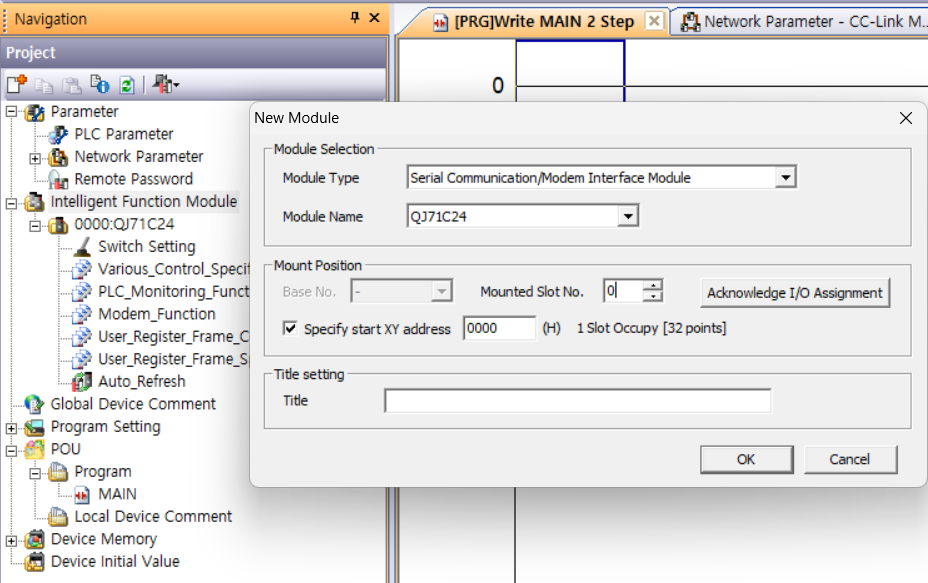
Task: Click the Switch Setting icon in tree
Action: point(82,246)
